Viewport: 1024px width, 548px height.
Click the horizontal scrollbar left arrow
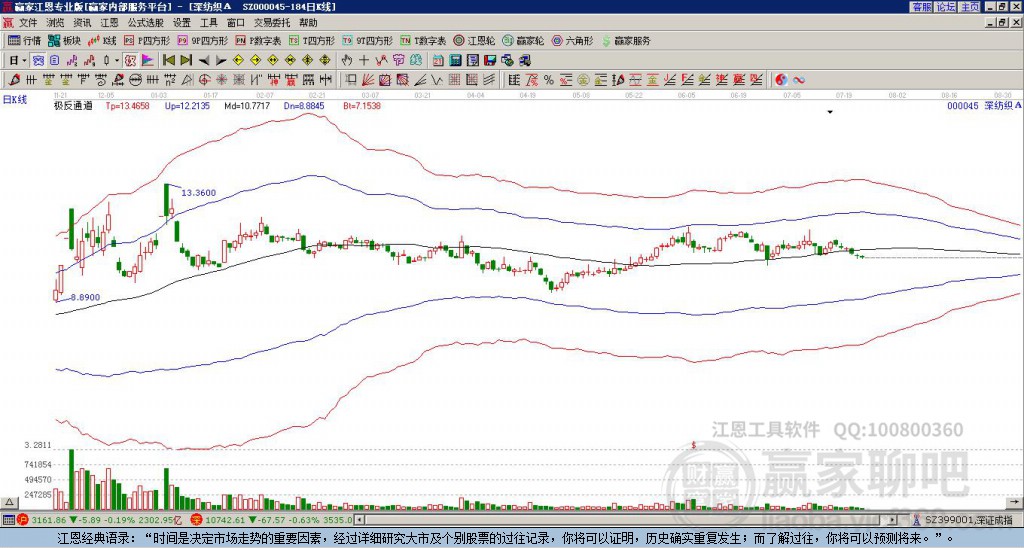(x=358, y=520)
